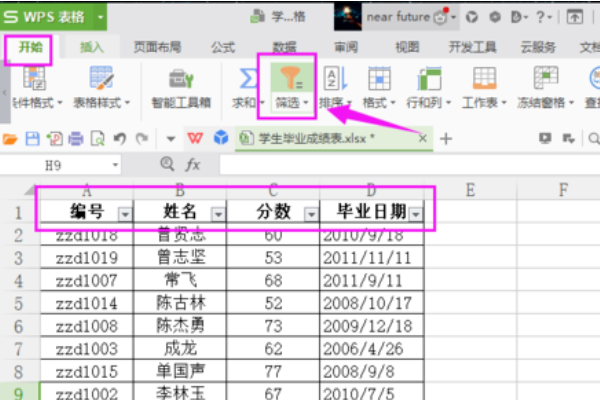The image size is (600, 400).
Task: Add a new document tab
Action: click(x=446, y=139)
